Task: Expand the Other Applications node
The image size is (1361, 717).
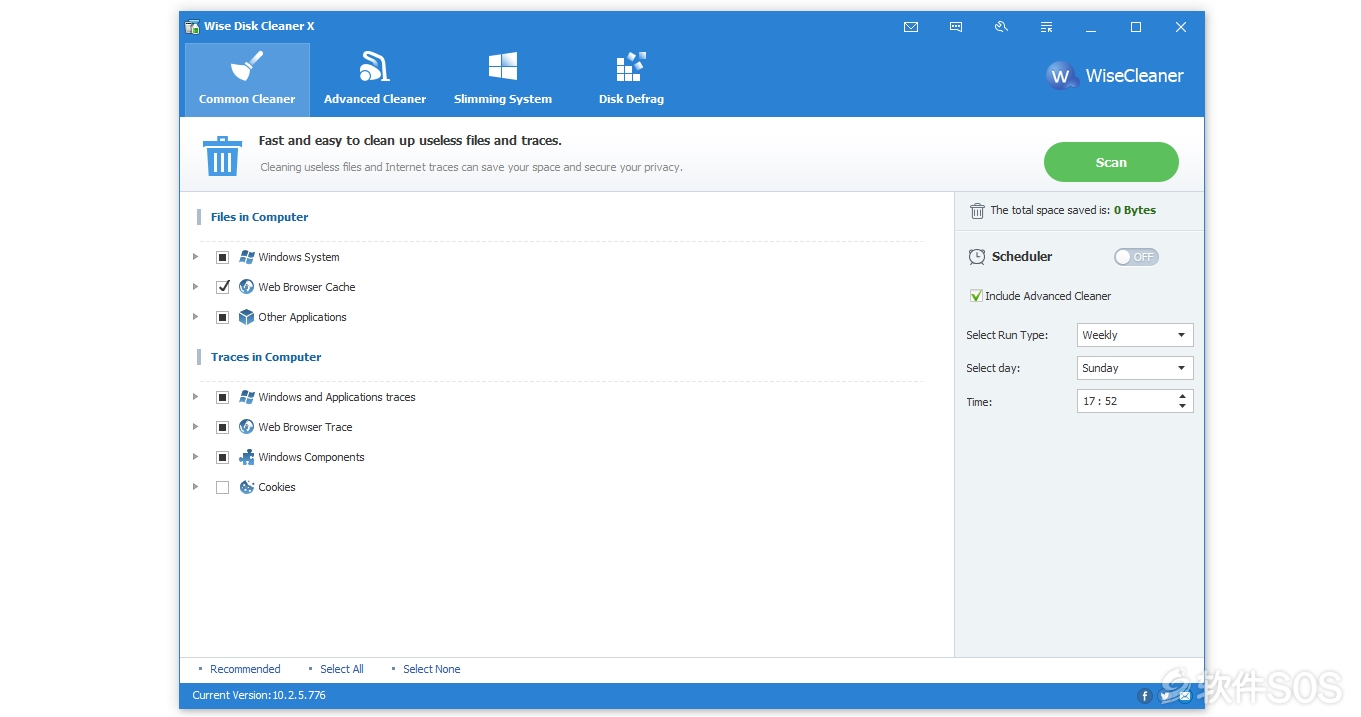Action: 196,317
